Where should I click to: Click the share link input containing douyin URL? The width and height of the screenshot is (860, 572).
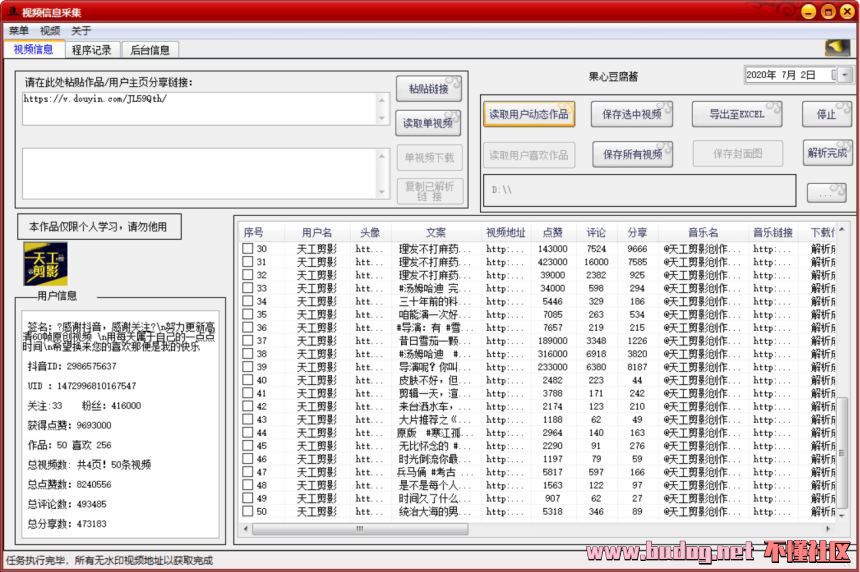[200, 109]
